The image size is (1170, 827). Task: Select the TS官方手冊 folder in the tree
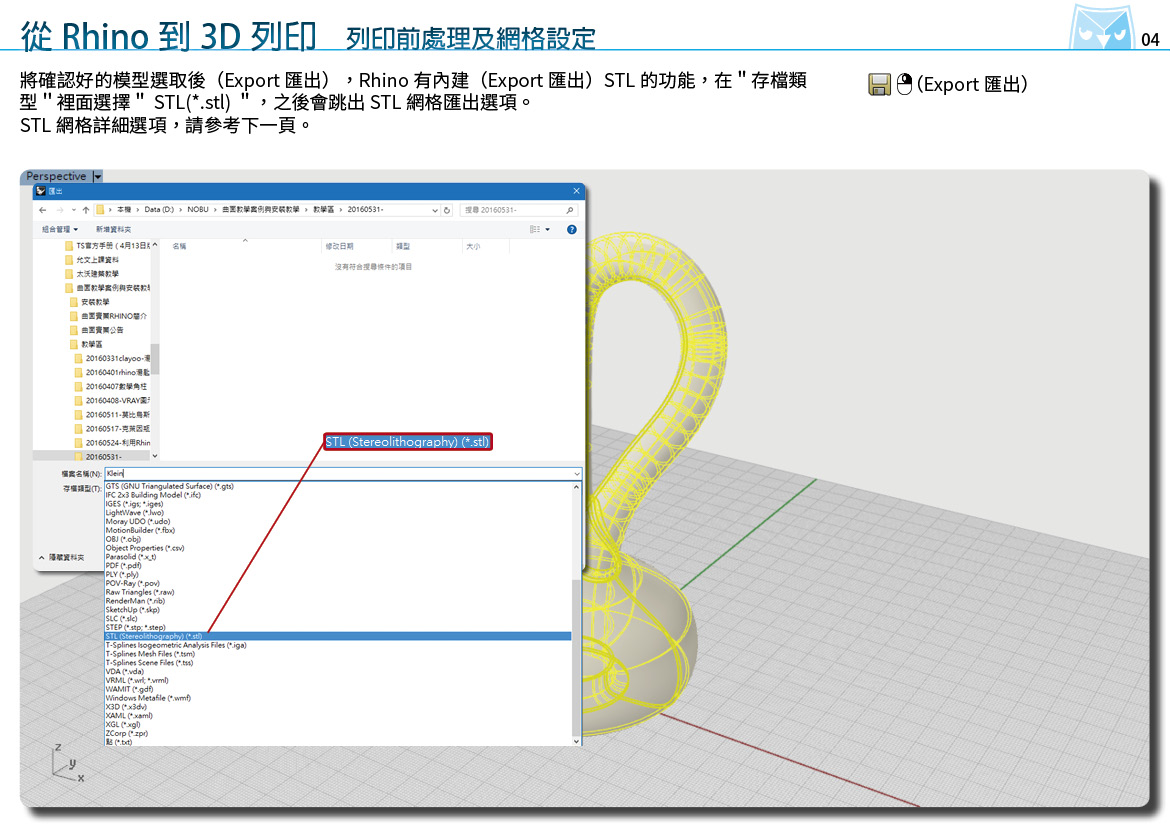107,246
